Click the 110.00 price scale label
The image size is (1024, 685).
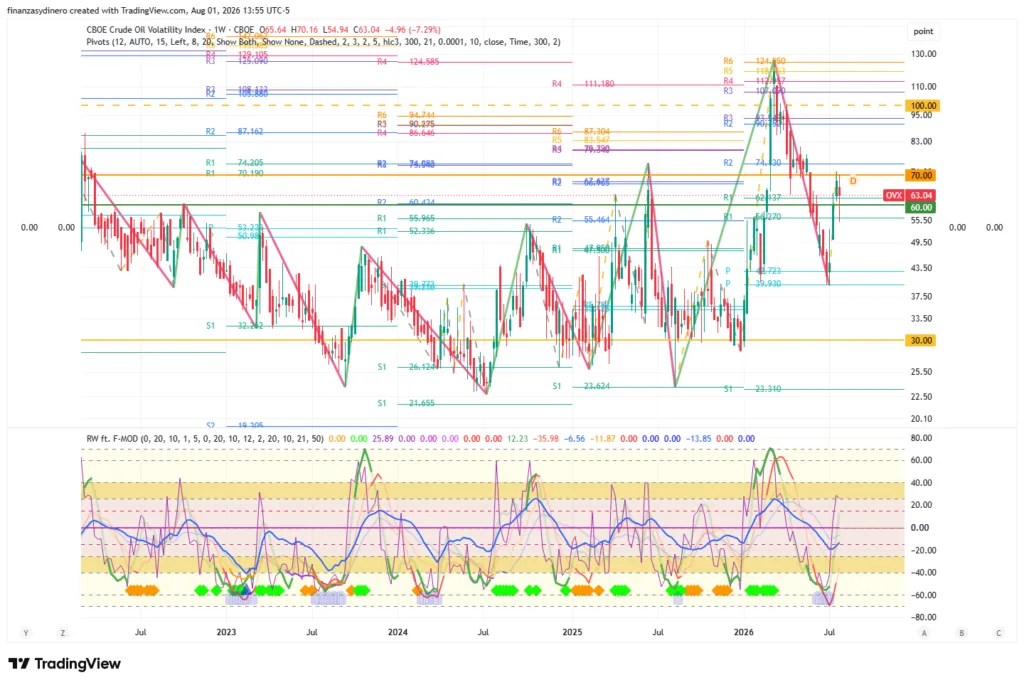(923, 86)
